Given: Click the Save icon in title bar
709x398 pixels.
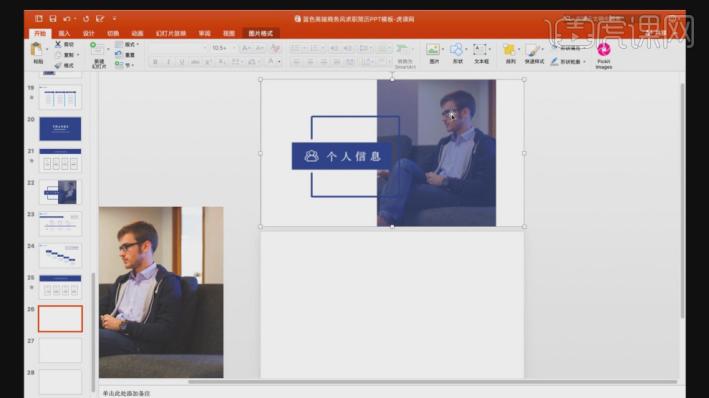Looking at the screenshot, I should pyautogui.click(x=53, y=19).
